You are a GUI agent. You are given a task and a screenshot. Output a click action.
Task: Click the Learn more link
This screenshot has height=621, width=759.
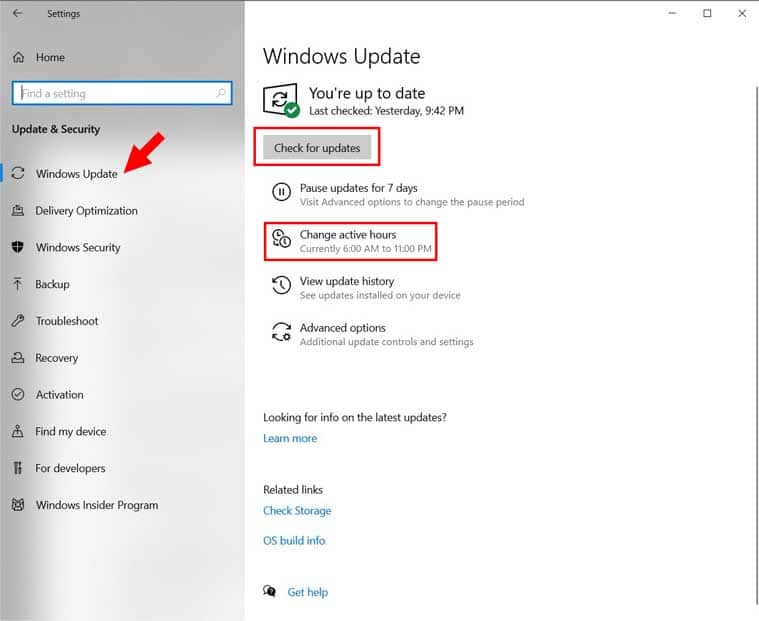[x=290, y=438]
